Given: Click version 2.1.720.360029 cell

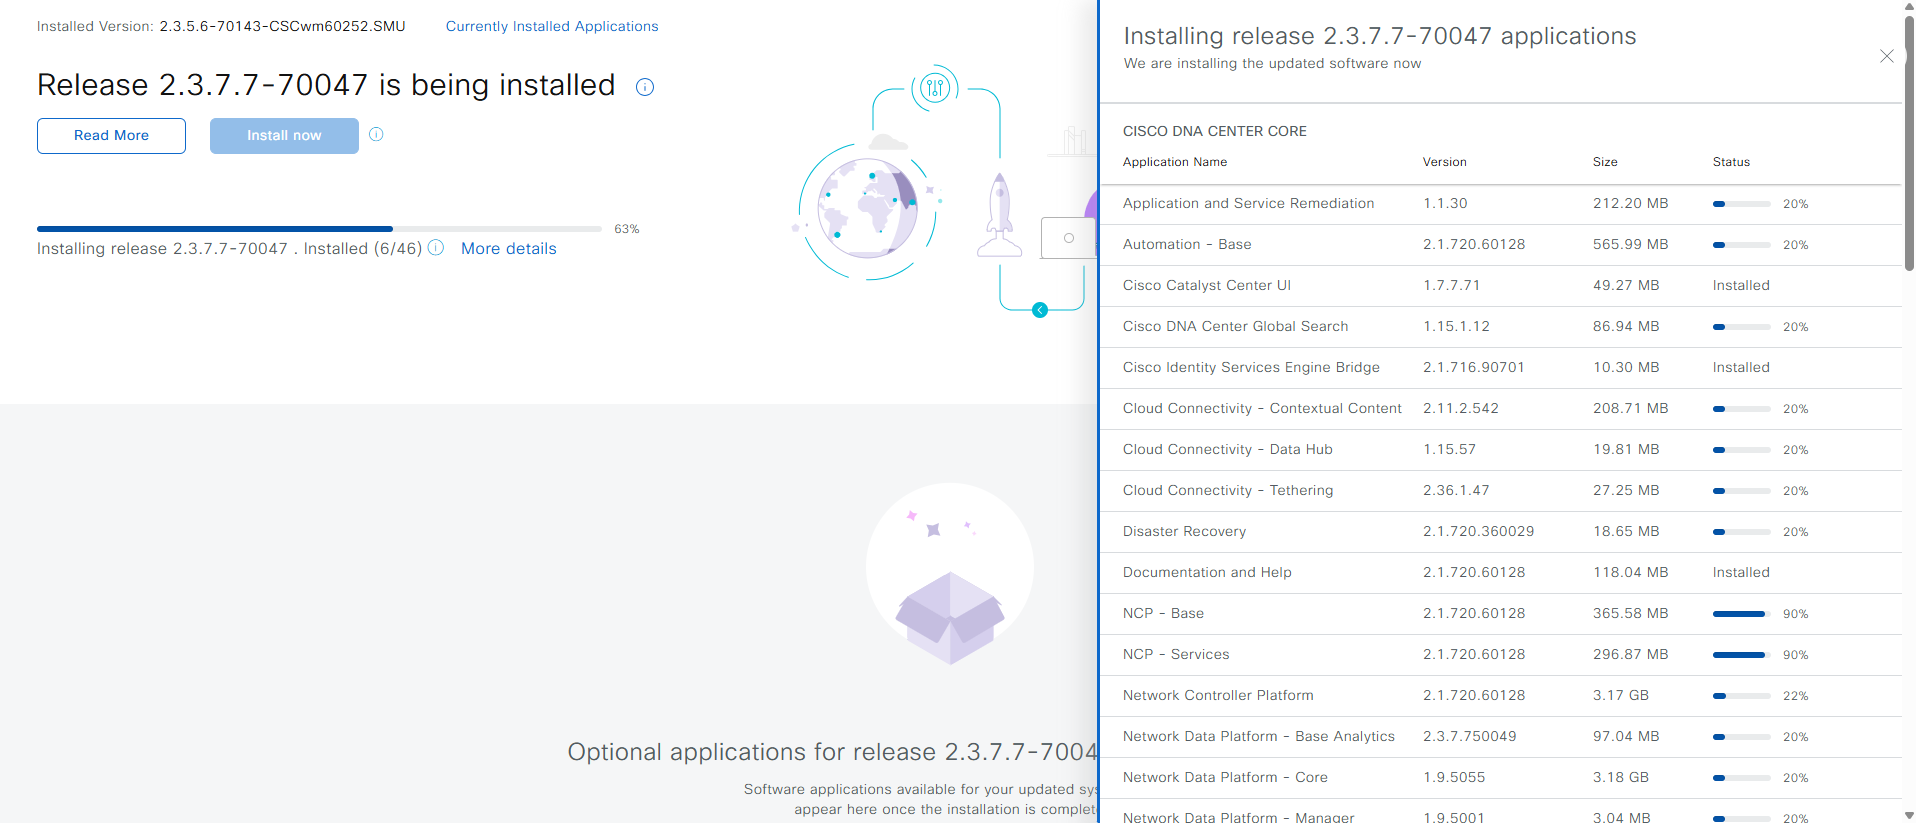Looking at the screenshot, I should (x=1478, y=531).
